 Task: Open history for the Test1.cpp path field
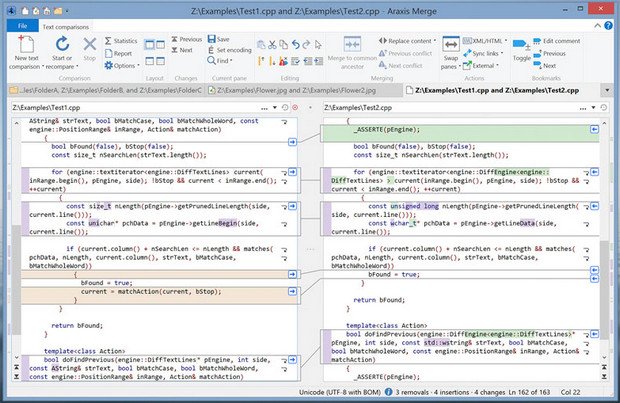(x=285, y=108)
